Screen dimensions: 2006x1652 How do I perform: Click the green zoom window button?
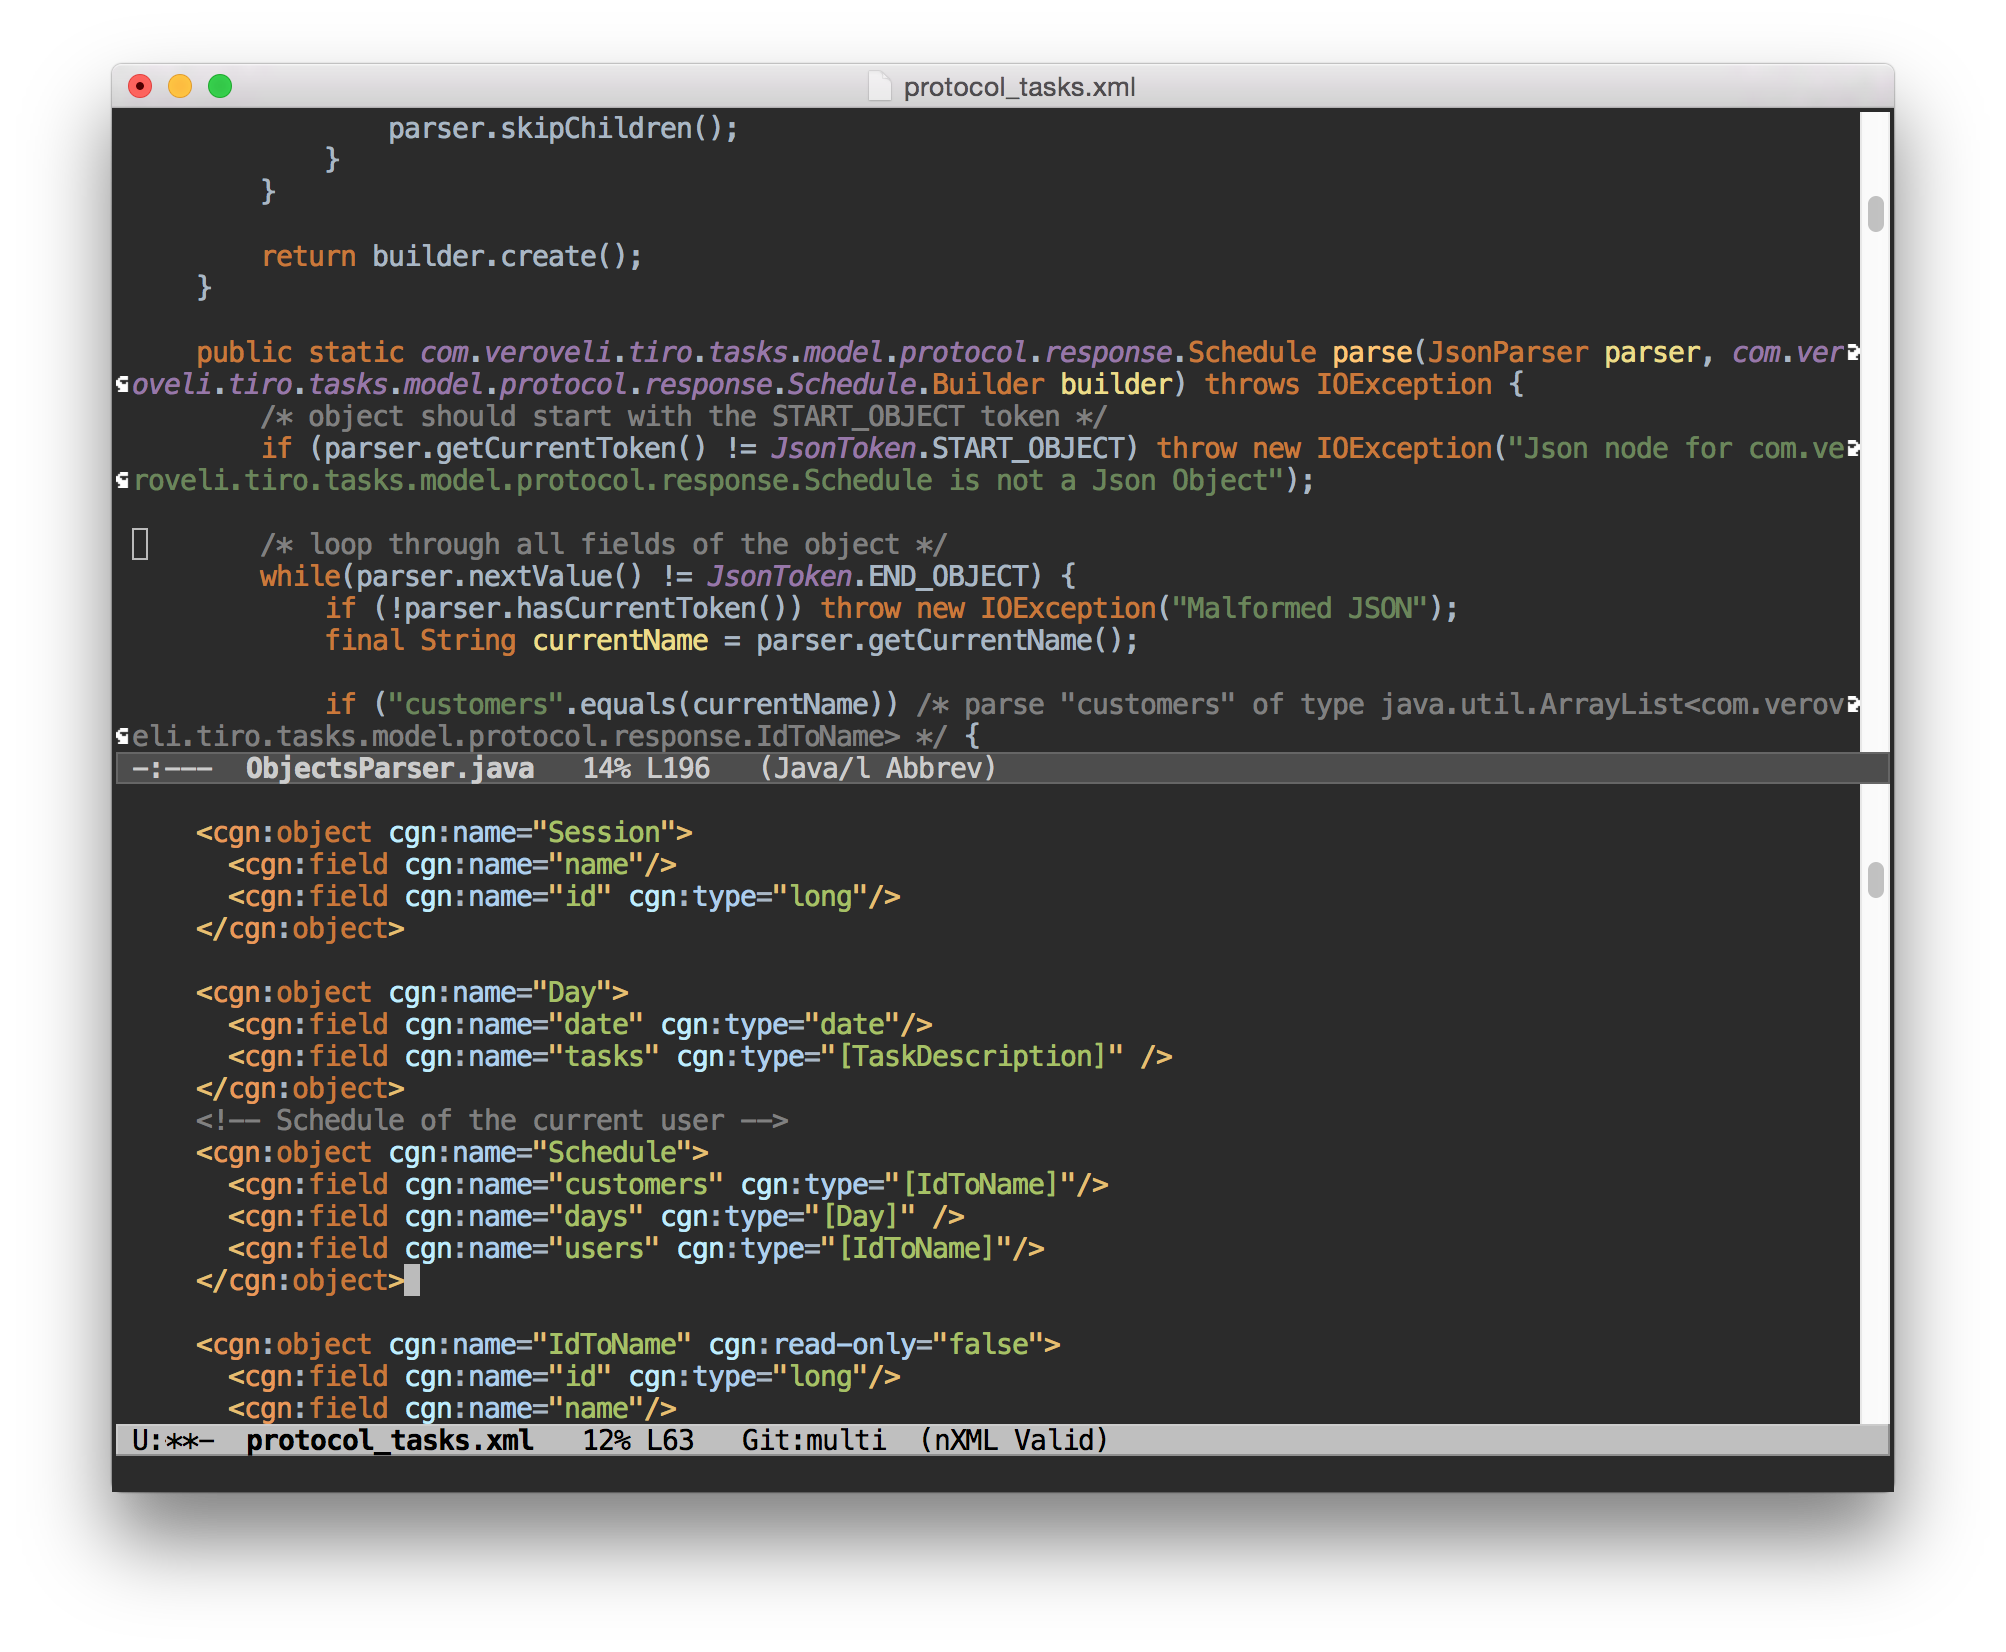coord(220,87)
